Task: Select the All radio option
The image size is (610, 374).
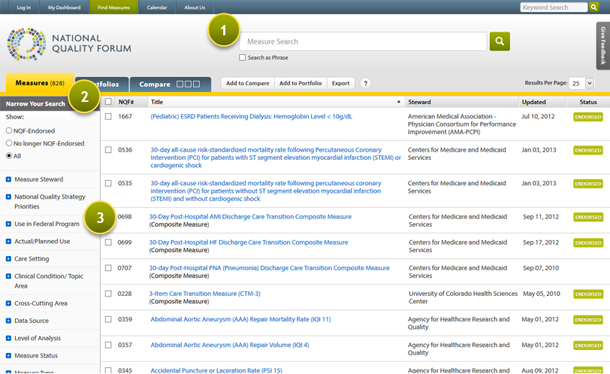Action: tap(9, 156)
